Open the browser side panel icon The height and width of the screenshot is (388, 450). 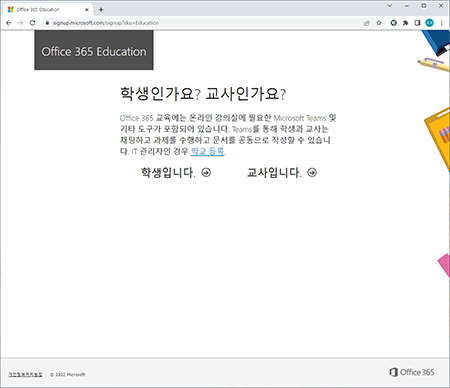click(x=417, y=23)
